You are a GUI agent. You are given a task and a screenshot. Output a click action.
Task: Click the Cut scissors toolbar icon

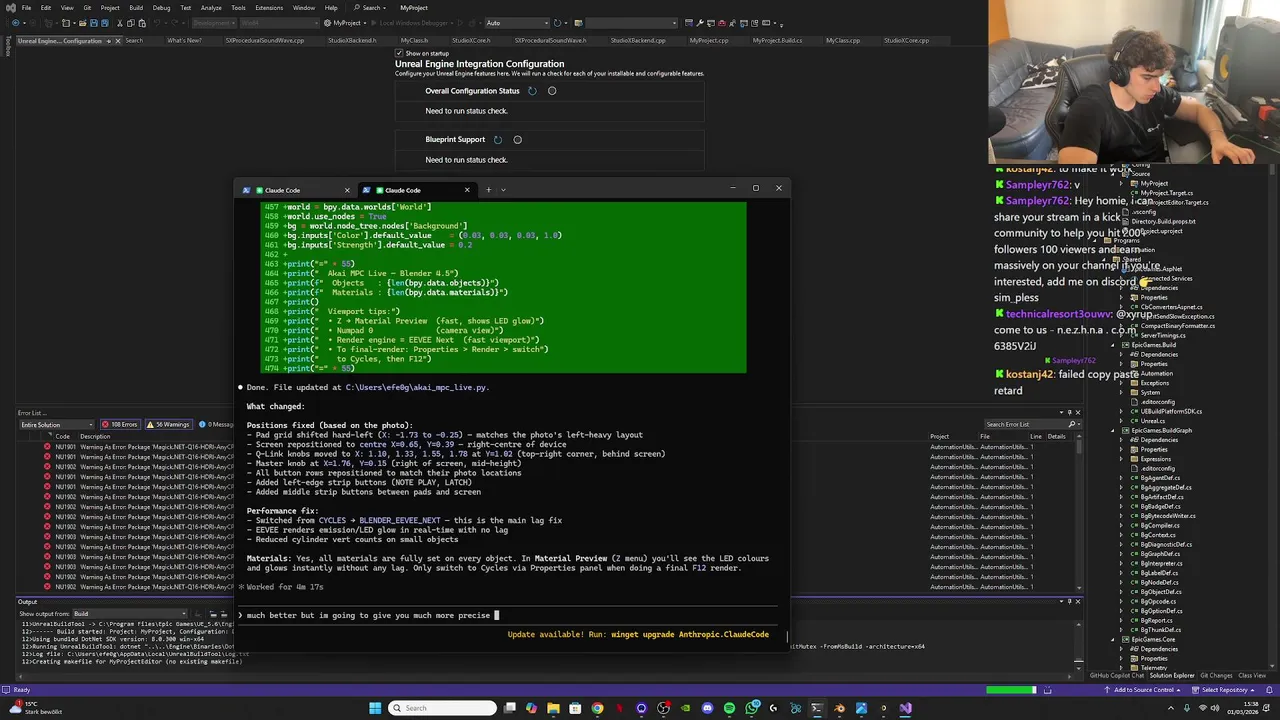(119, 23)
